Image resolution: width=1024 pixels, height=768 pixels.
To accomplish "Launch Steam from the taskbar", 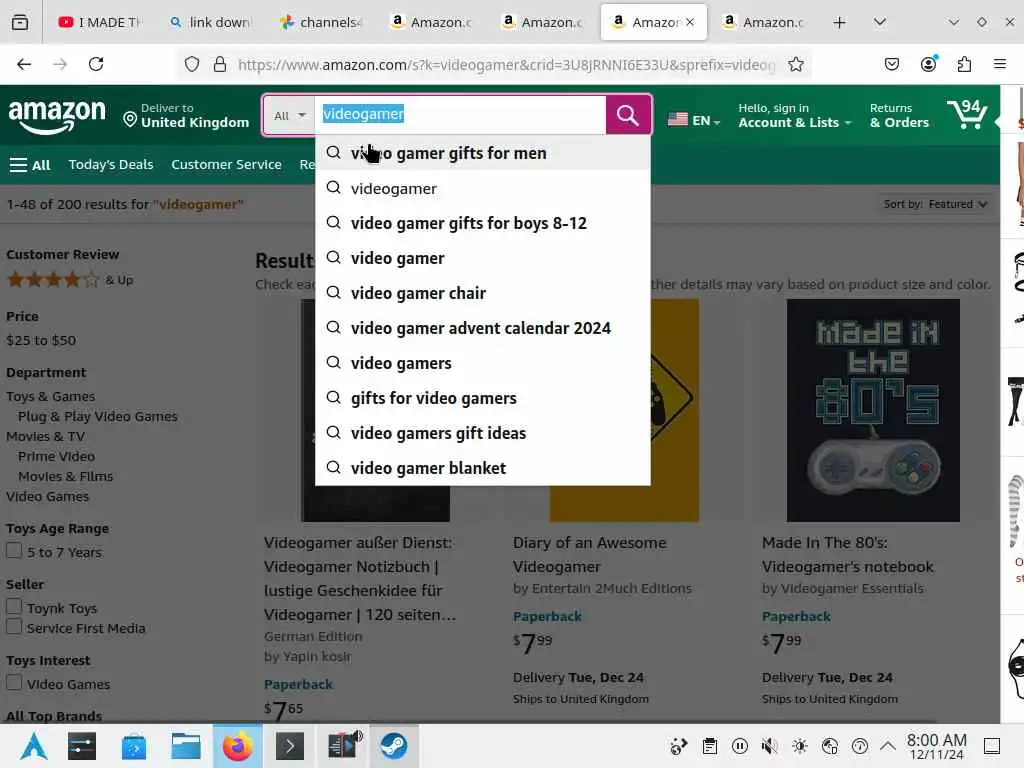I will (394, 746).
